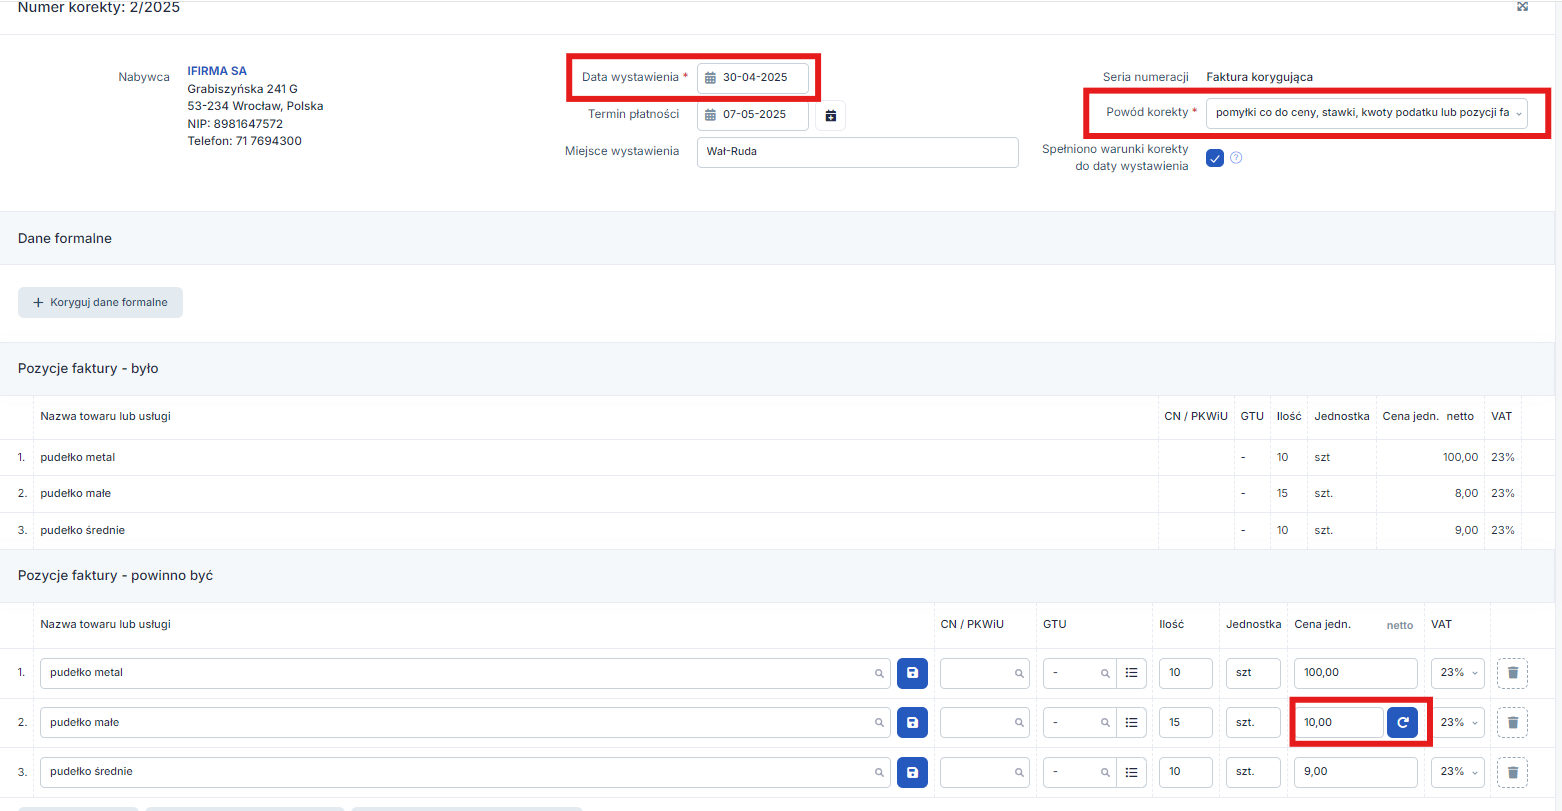The height and width of the screenshot is (811, 1562).
Task: Click unit price field showing 100,00
Action: point(1356,673)
